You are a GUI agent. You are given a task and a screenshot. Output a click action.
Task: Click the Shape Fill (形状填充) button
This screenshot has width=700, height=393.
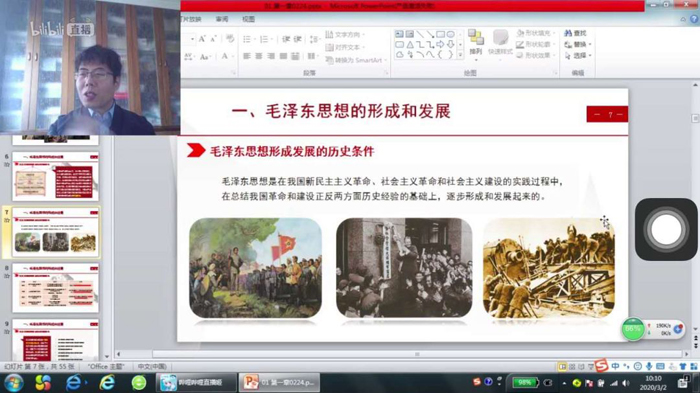(534, 33)
